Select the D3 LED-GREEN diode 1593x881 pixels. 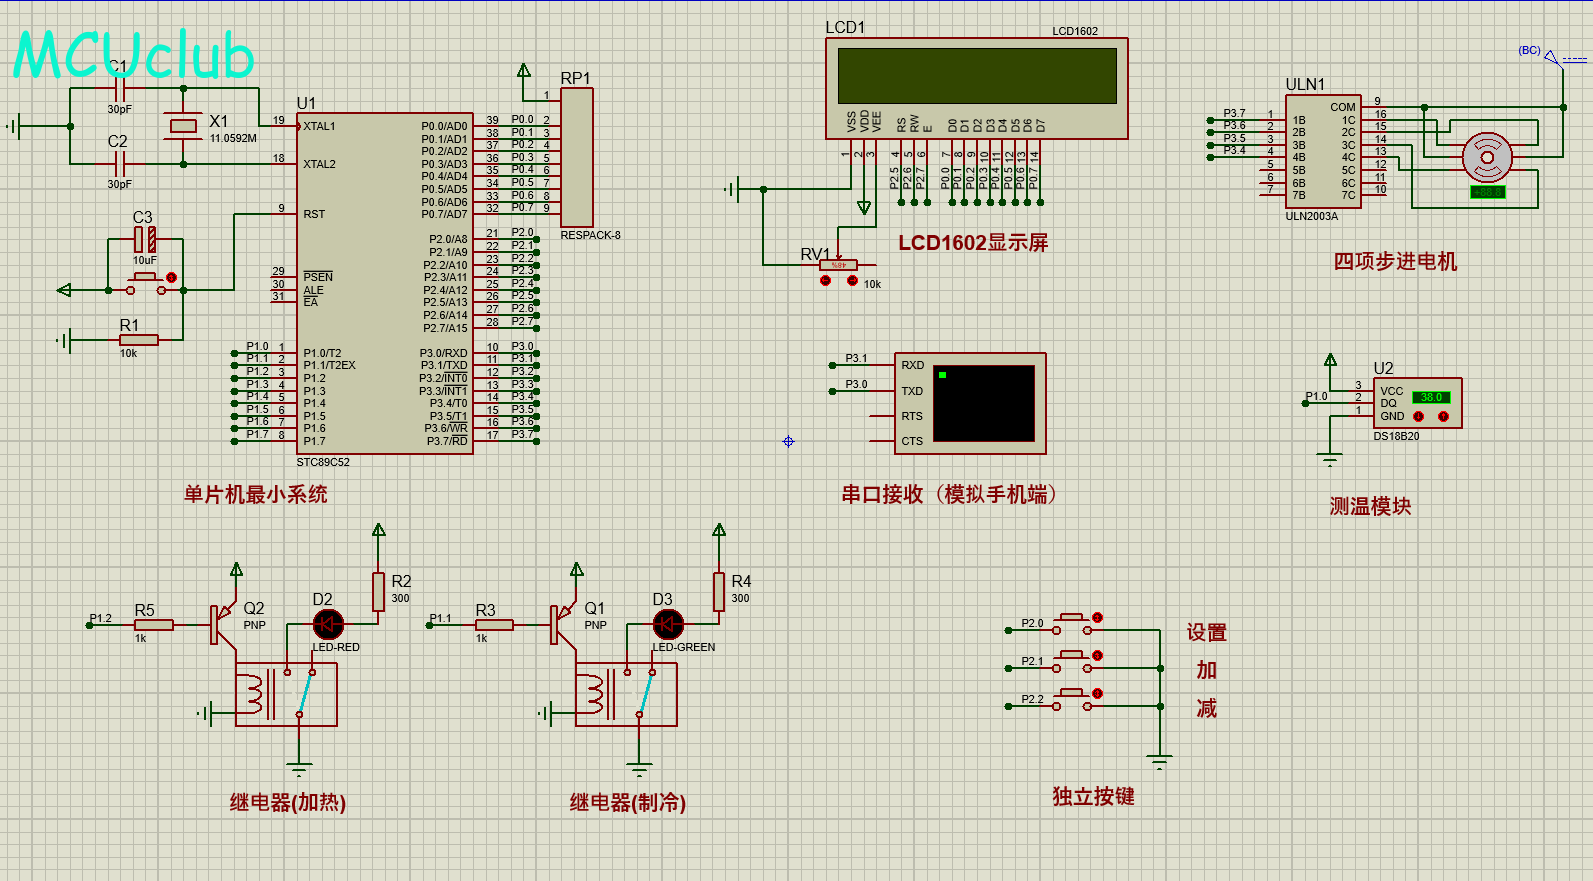(x=668, y=624)
